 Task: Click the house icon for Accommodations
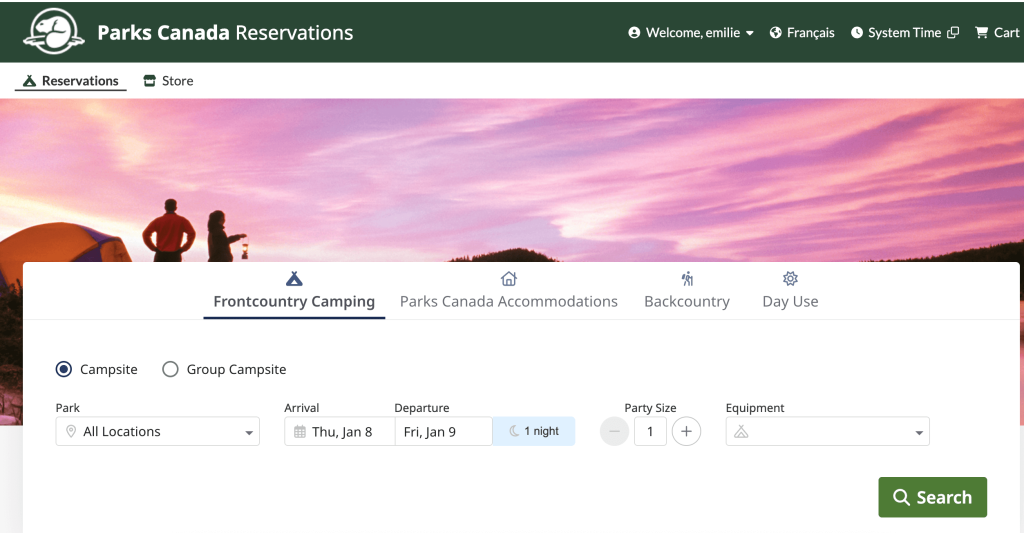point(509,279)
